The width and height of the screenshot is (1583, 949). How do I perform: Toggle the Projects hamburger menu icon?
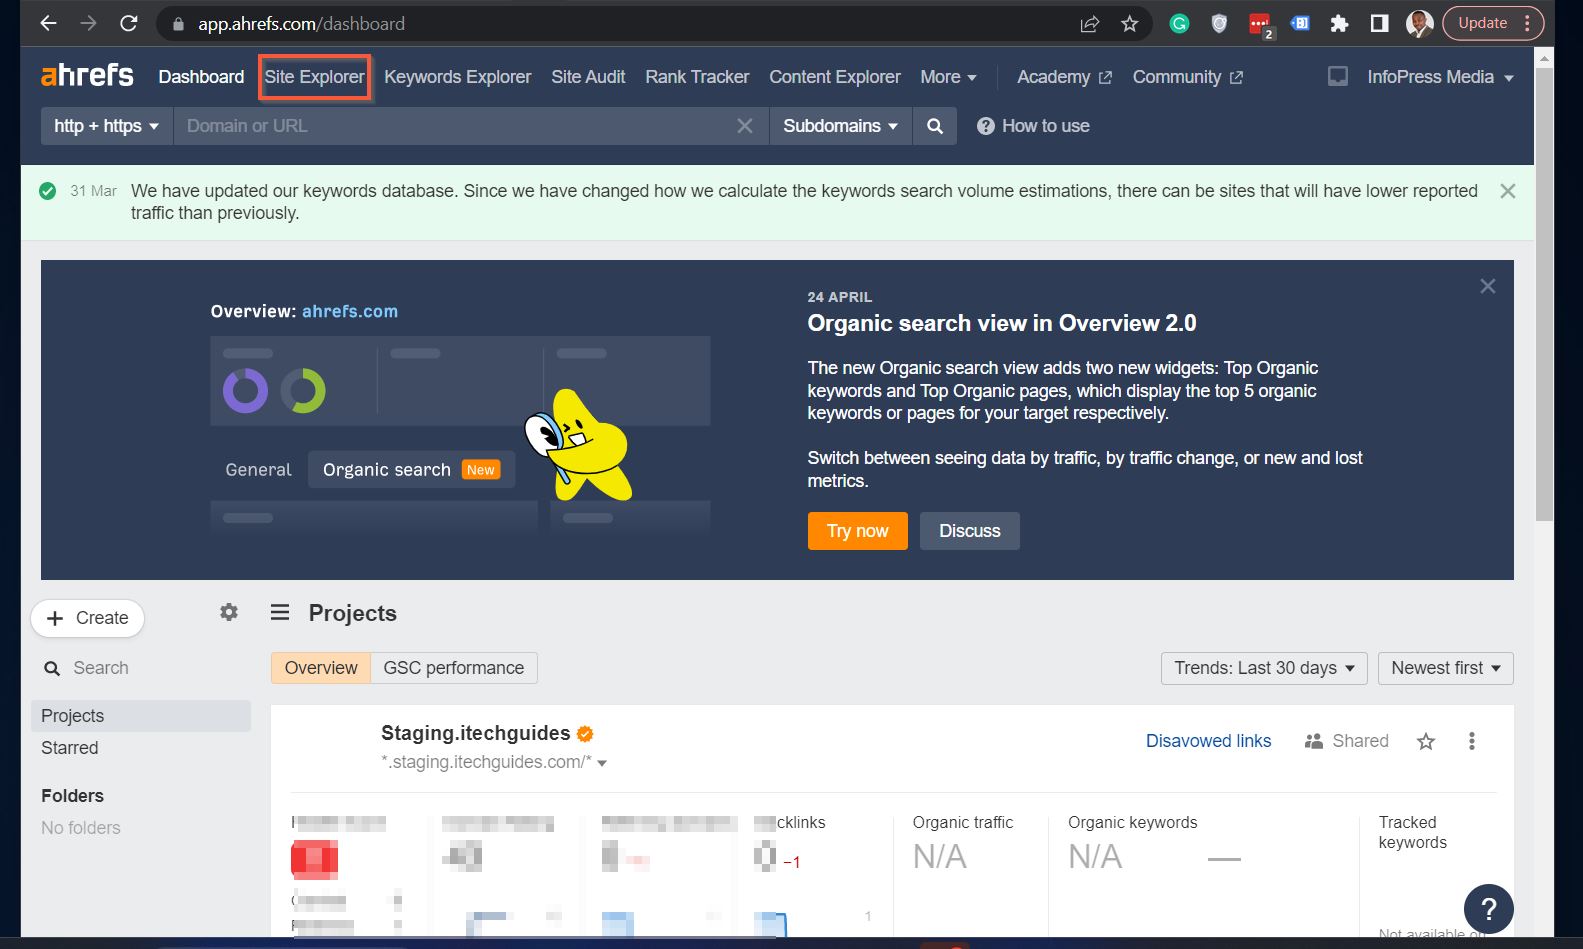[x=280, y=612]
